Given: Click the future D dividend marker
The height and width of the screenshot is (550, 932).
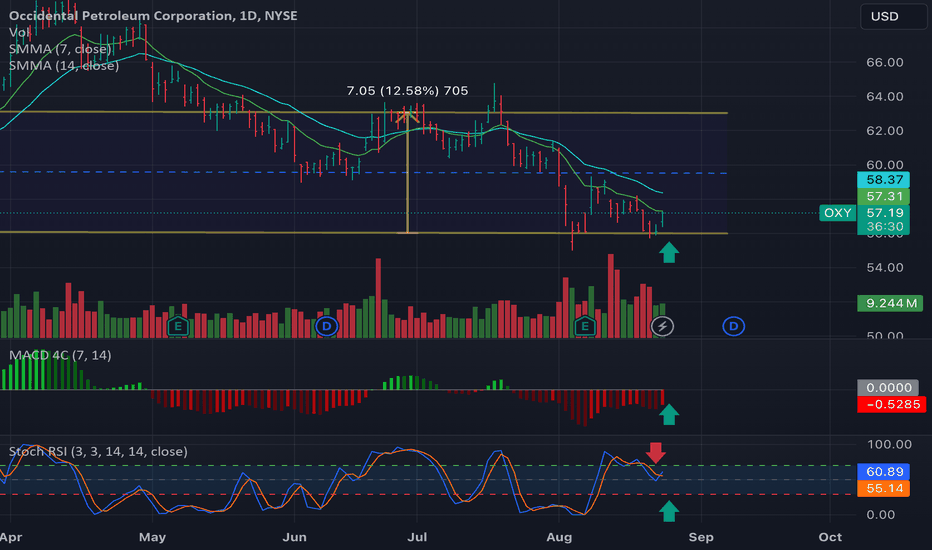Looking at the screenshot, I should click(733, 326).
